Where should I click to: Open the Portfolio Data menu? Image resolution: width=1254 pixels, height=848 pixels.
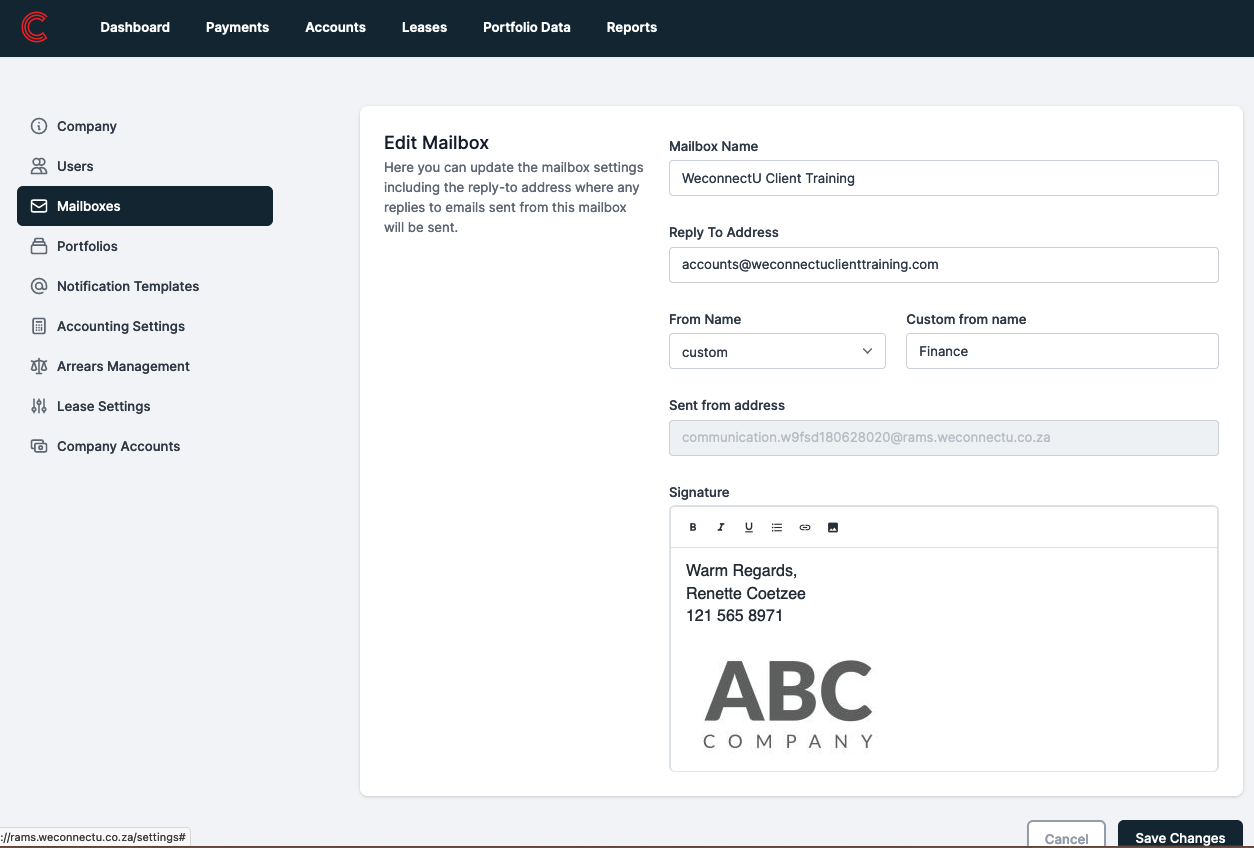[x=526, y=27]
